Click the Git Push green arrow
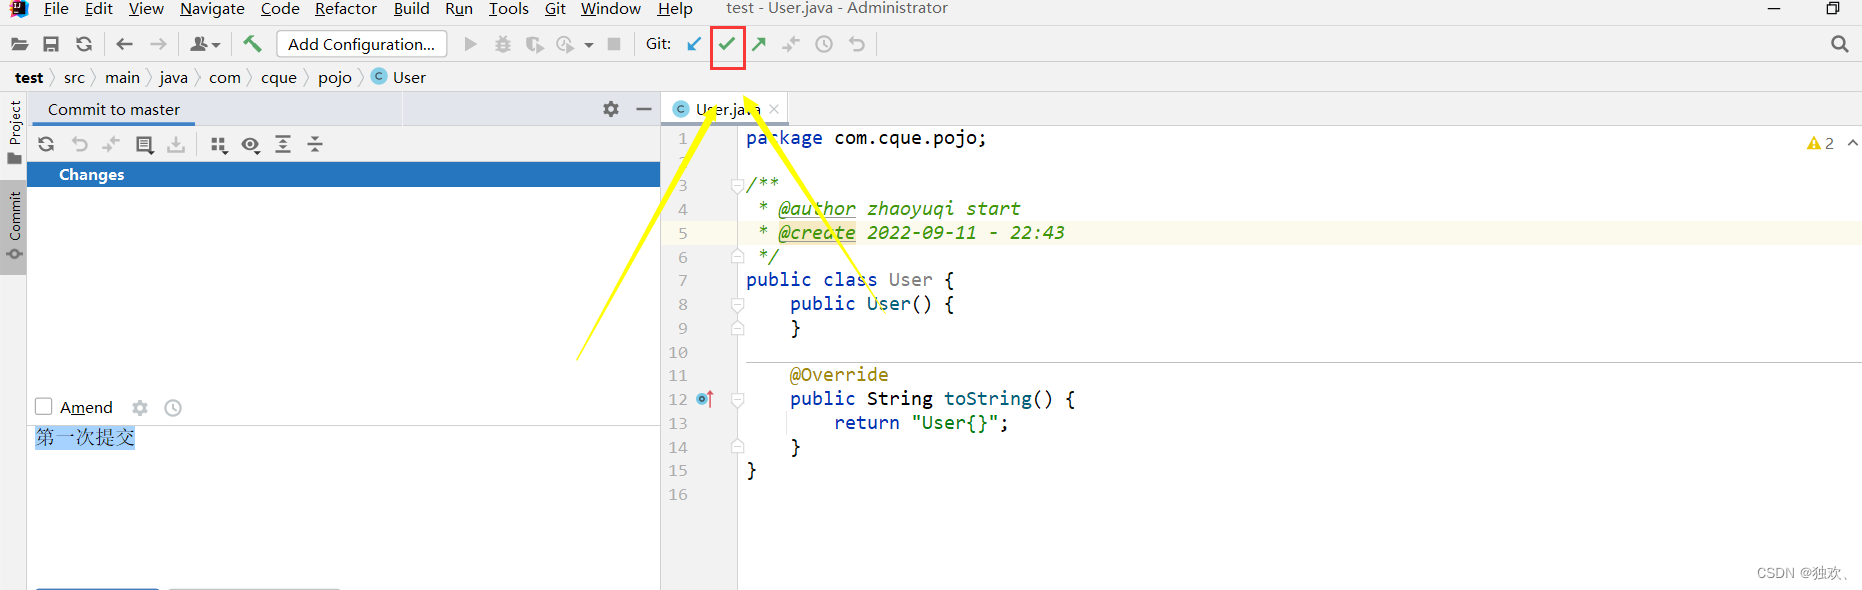The width and height of the screenshot is (1862, 590). pos(759,44)
